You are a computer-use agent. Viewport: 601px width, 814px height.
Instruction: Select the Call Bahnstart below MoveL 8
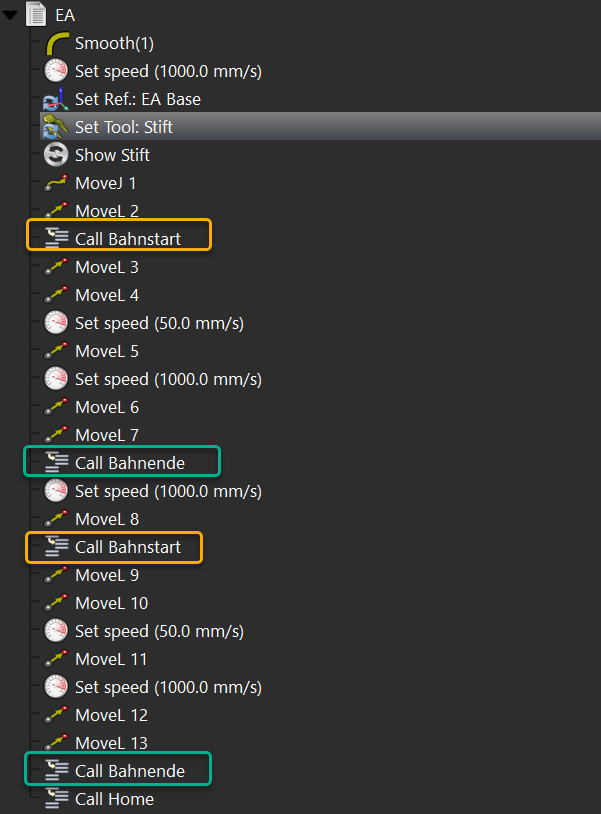click(127, 548)
